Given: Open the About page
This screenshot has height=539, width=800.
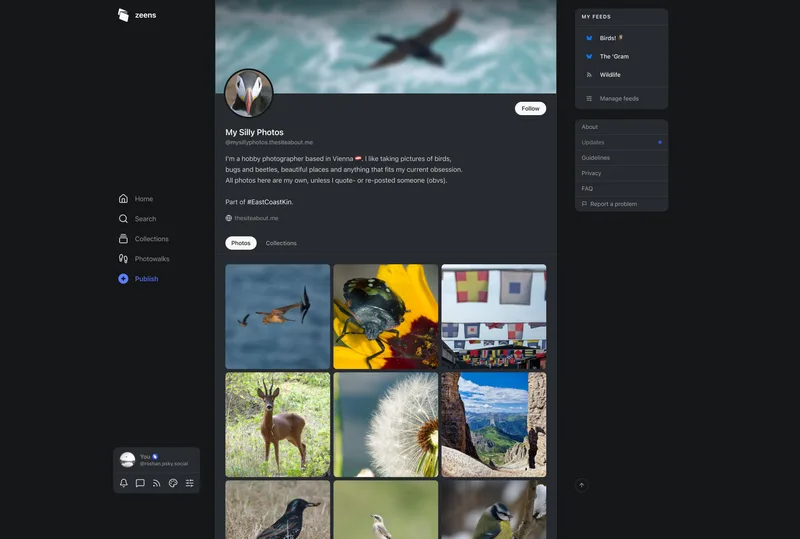Looking at the screenshot, I should point(621,127).
